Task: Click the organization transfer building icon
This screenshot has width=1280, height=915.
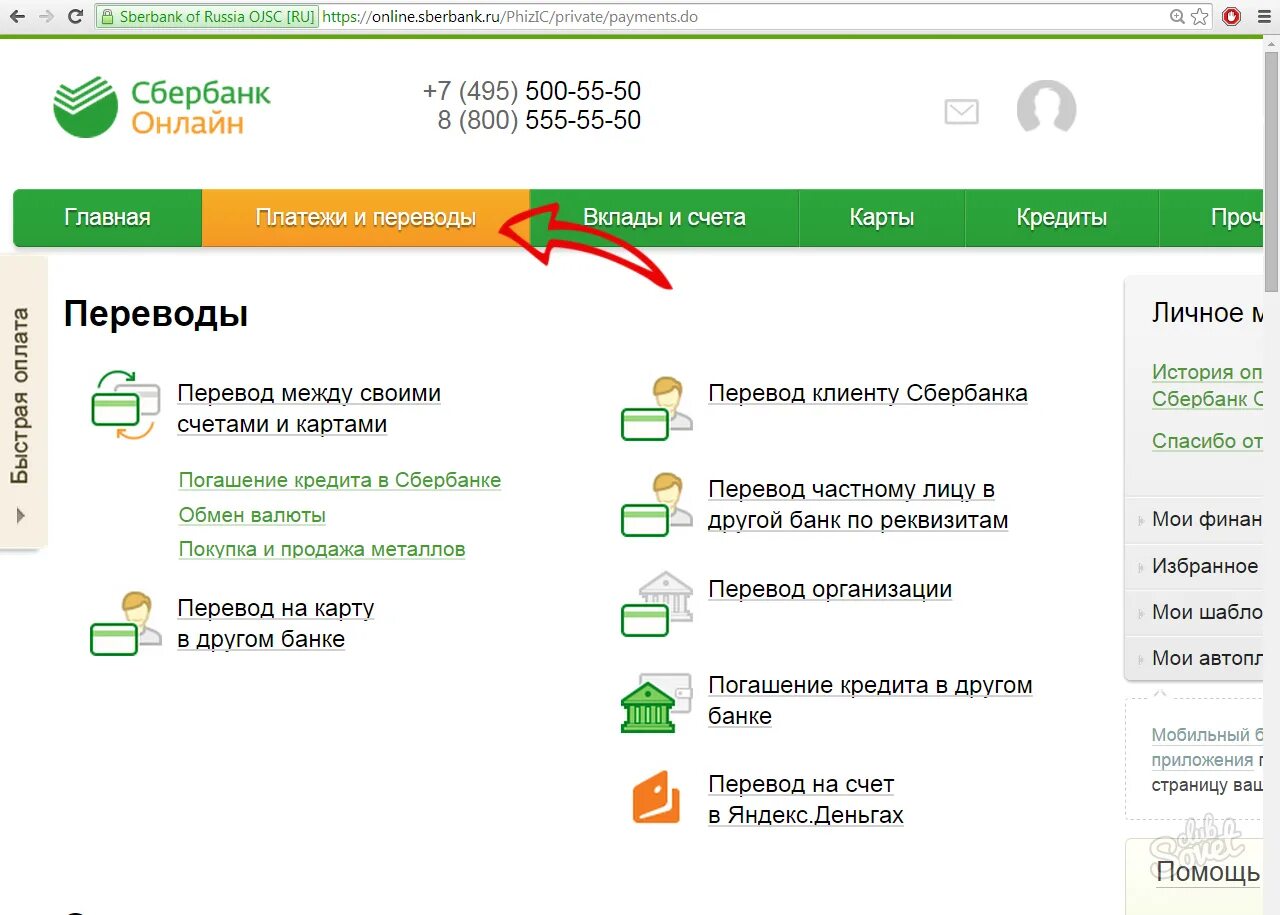Action: pyautogui.click(x=657, y=603)
